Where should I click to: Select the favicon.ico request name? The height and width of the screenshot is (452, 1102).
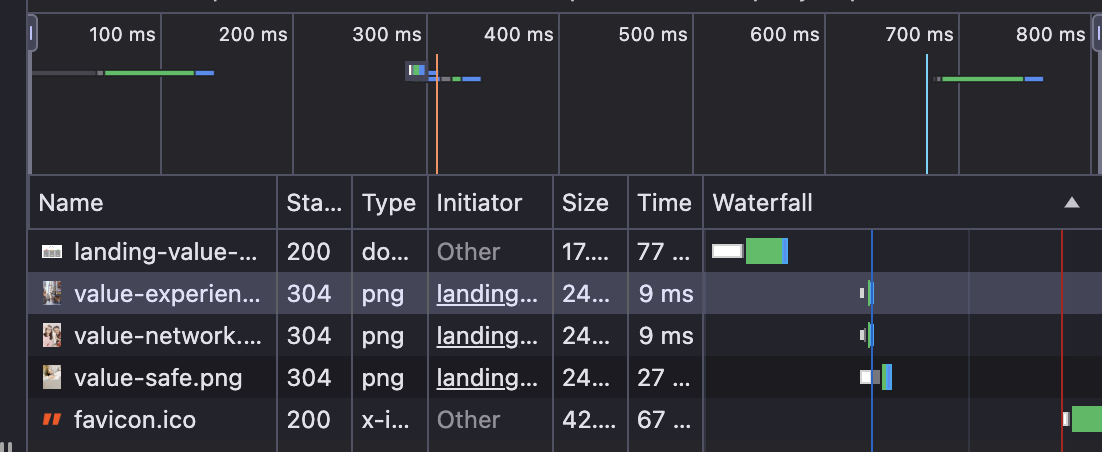[x=135, y=420]
